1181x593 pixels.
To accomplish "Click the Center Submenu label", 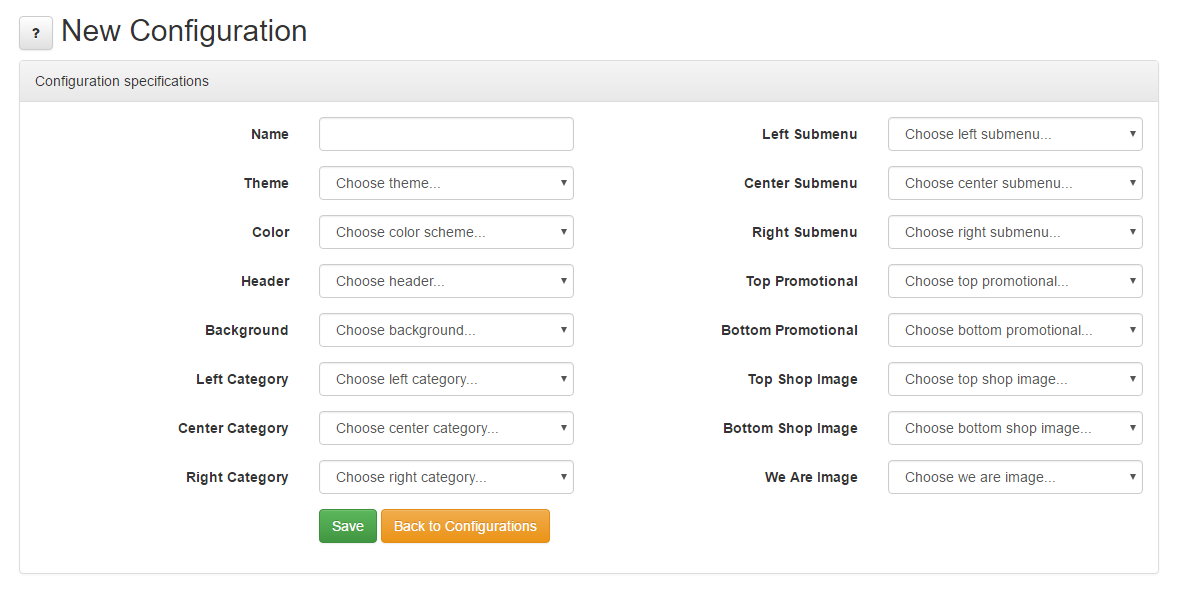I will [x=801, y=183].
